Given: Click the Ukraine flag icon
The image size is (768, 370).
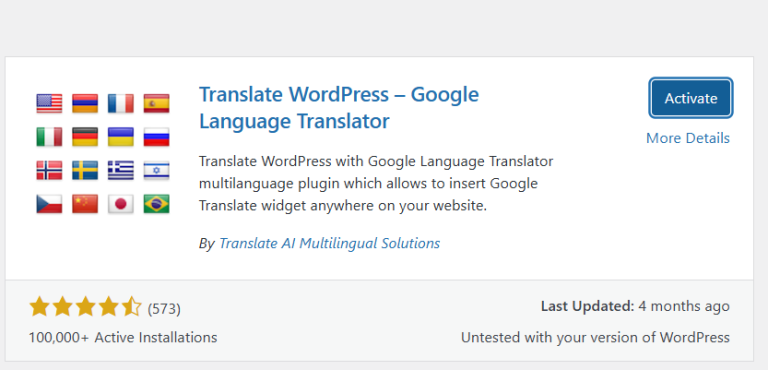Looking at the screenshot, I should [x=120, y=137].
